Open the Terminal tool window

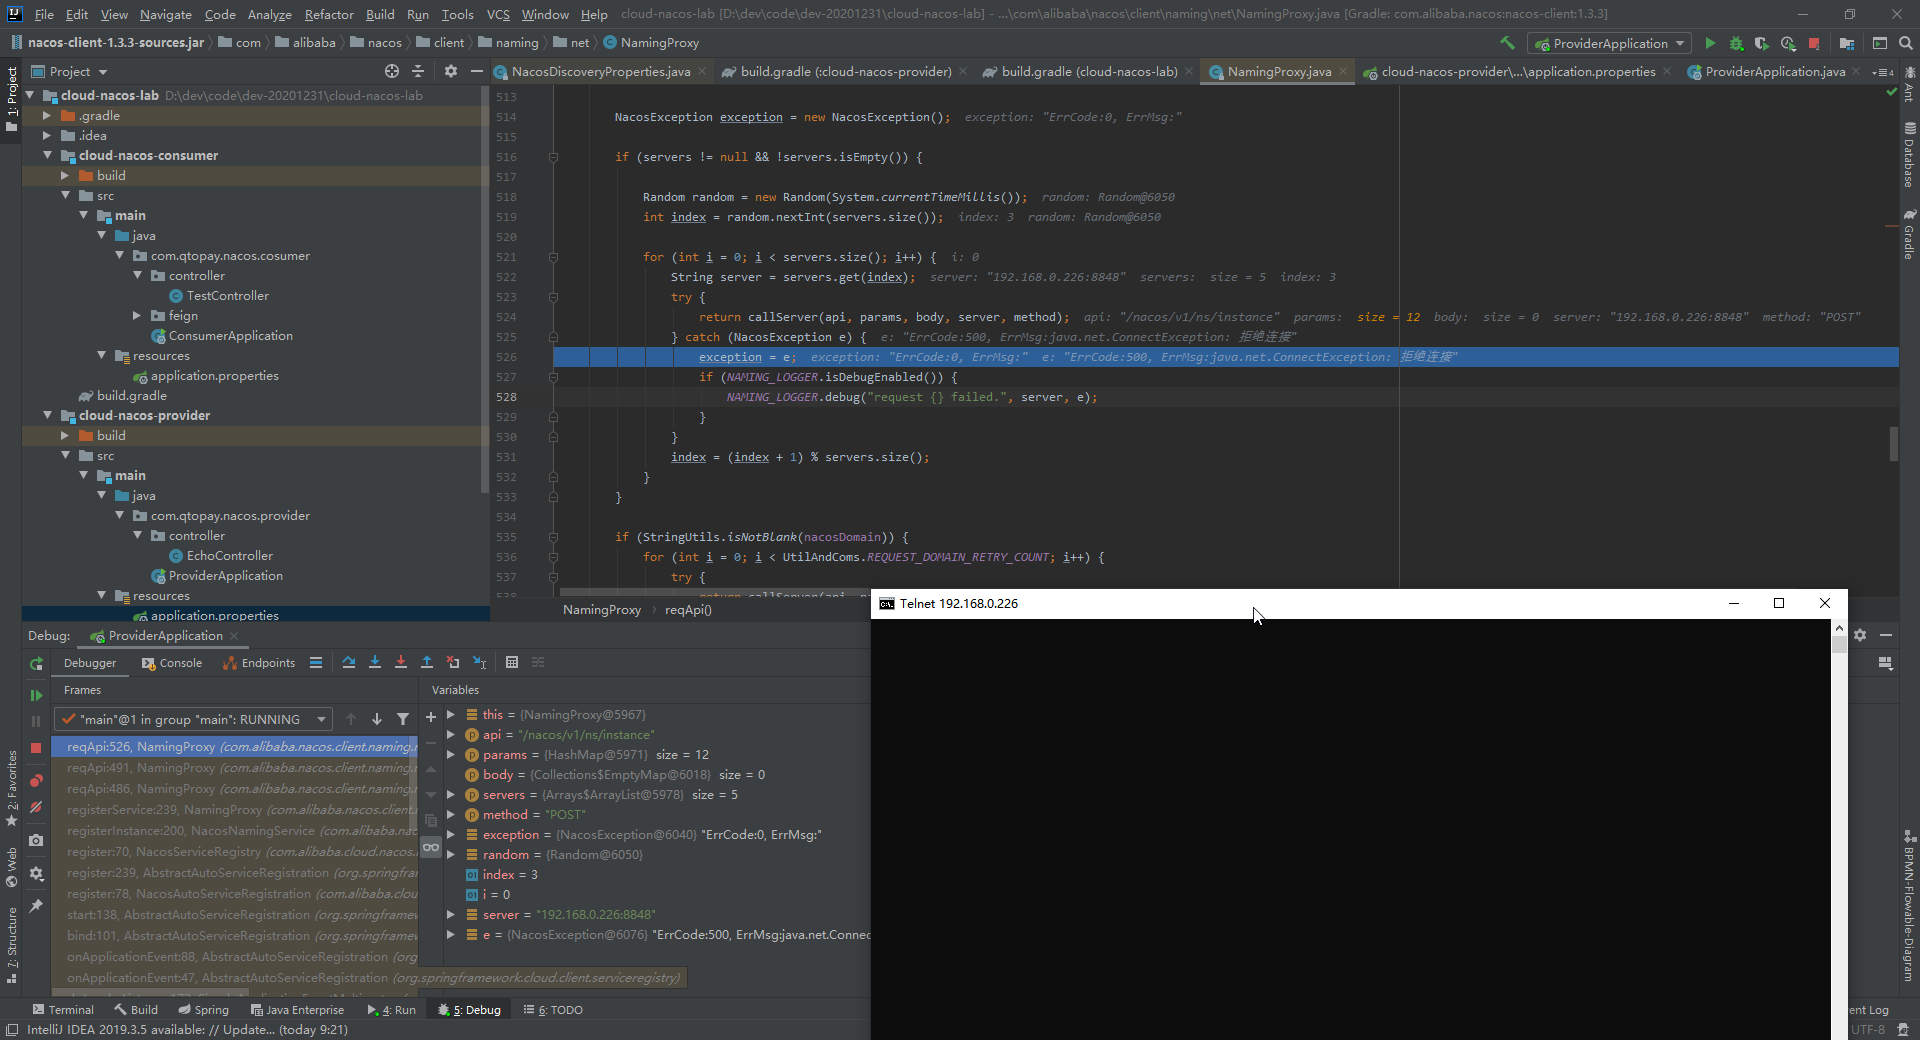(63, 1010)
